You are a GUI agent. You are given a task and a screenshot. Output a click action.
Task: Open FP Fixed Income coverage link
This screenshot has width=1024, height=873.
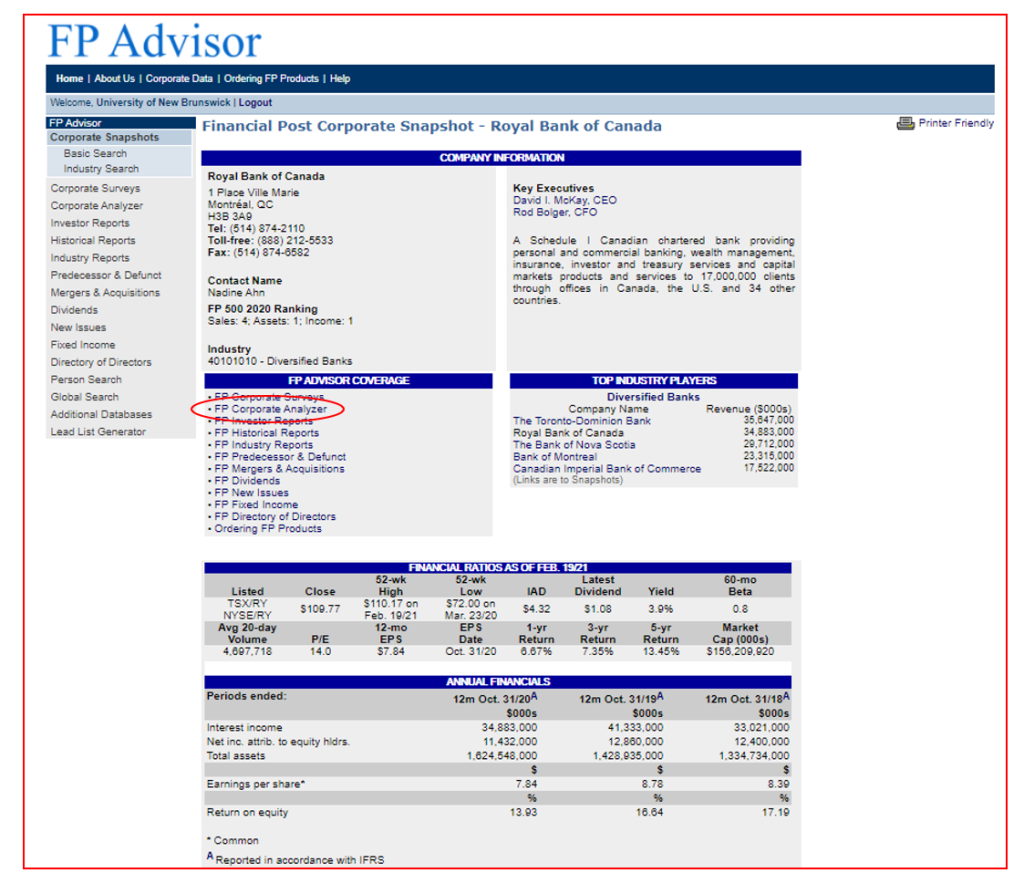click(256, 505)
